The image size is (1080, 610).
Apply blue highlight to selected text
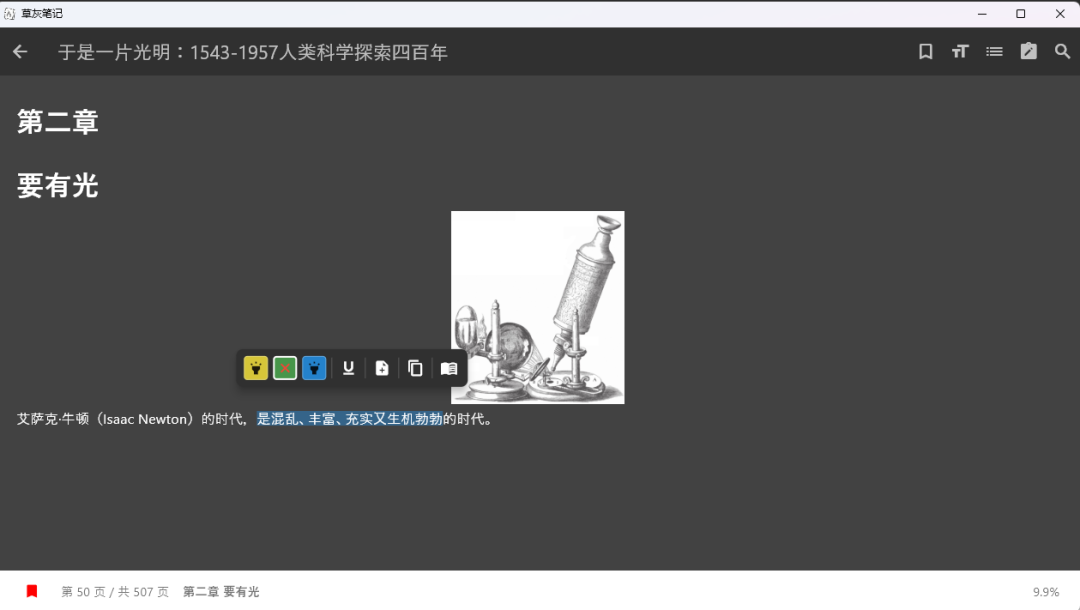[314, 368]
